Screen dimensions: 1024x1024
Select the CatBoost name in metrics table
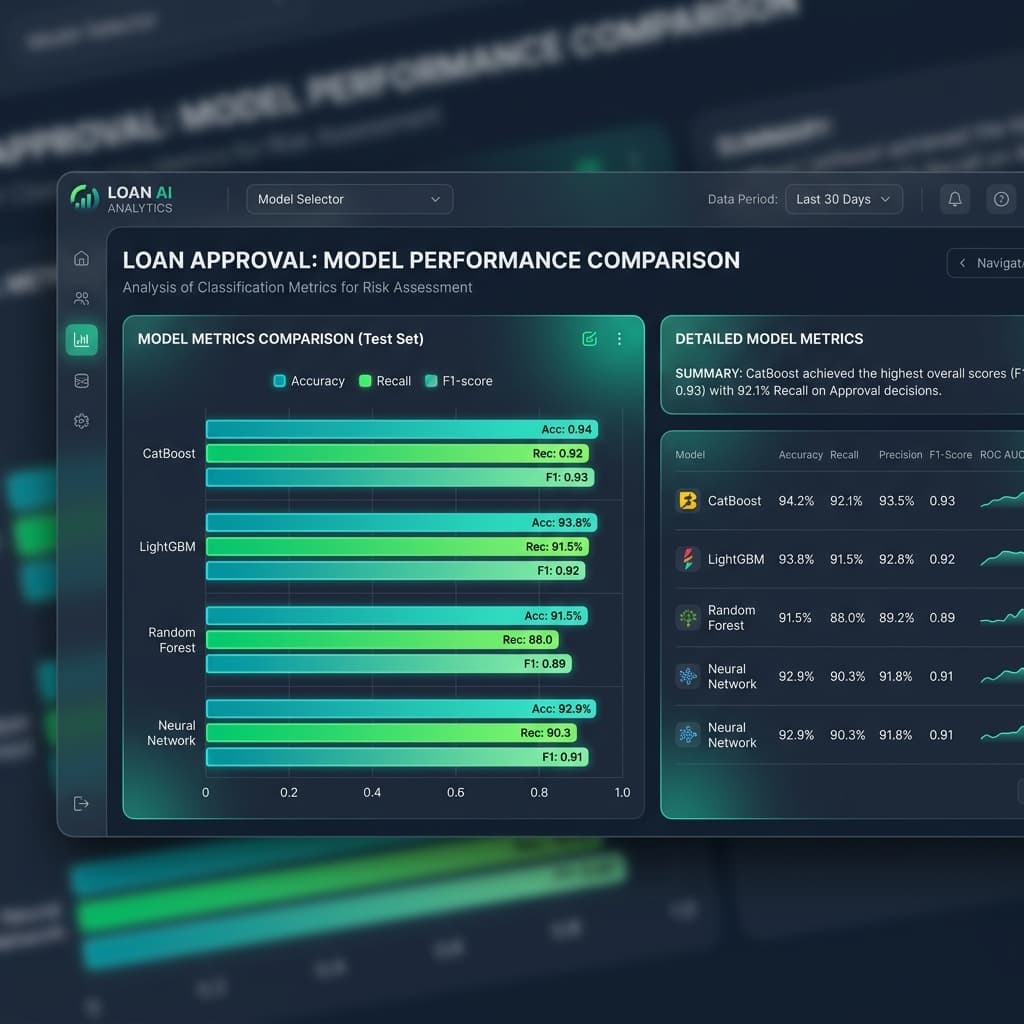(734, 501)
